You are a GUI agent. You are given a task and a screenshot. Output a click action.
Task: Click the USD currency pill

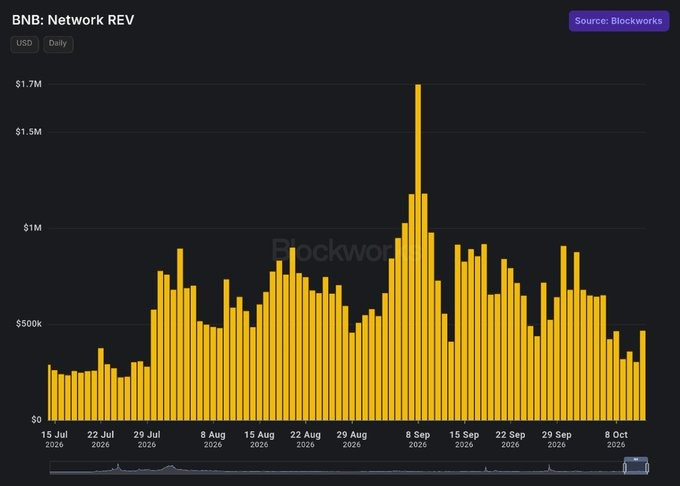pos(24,44)
